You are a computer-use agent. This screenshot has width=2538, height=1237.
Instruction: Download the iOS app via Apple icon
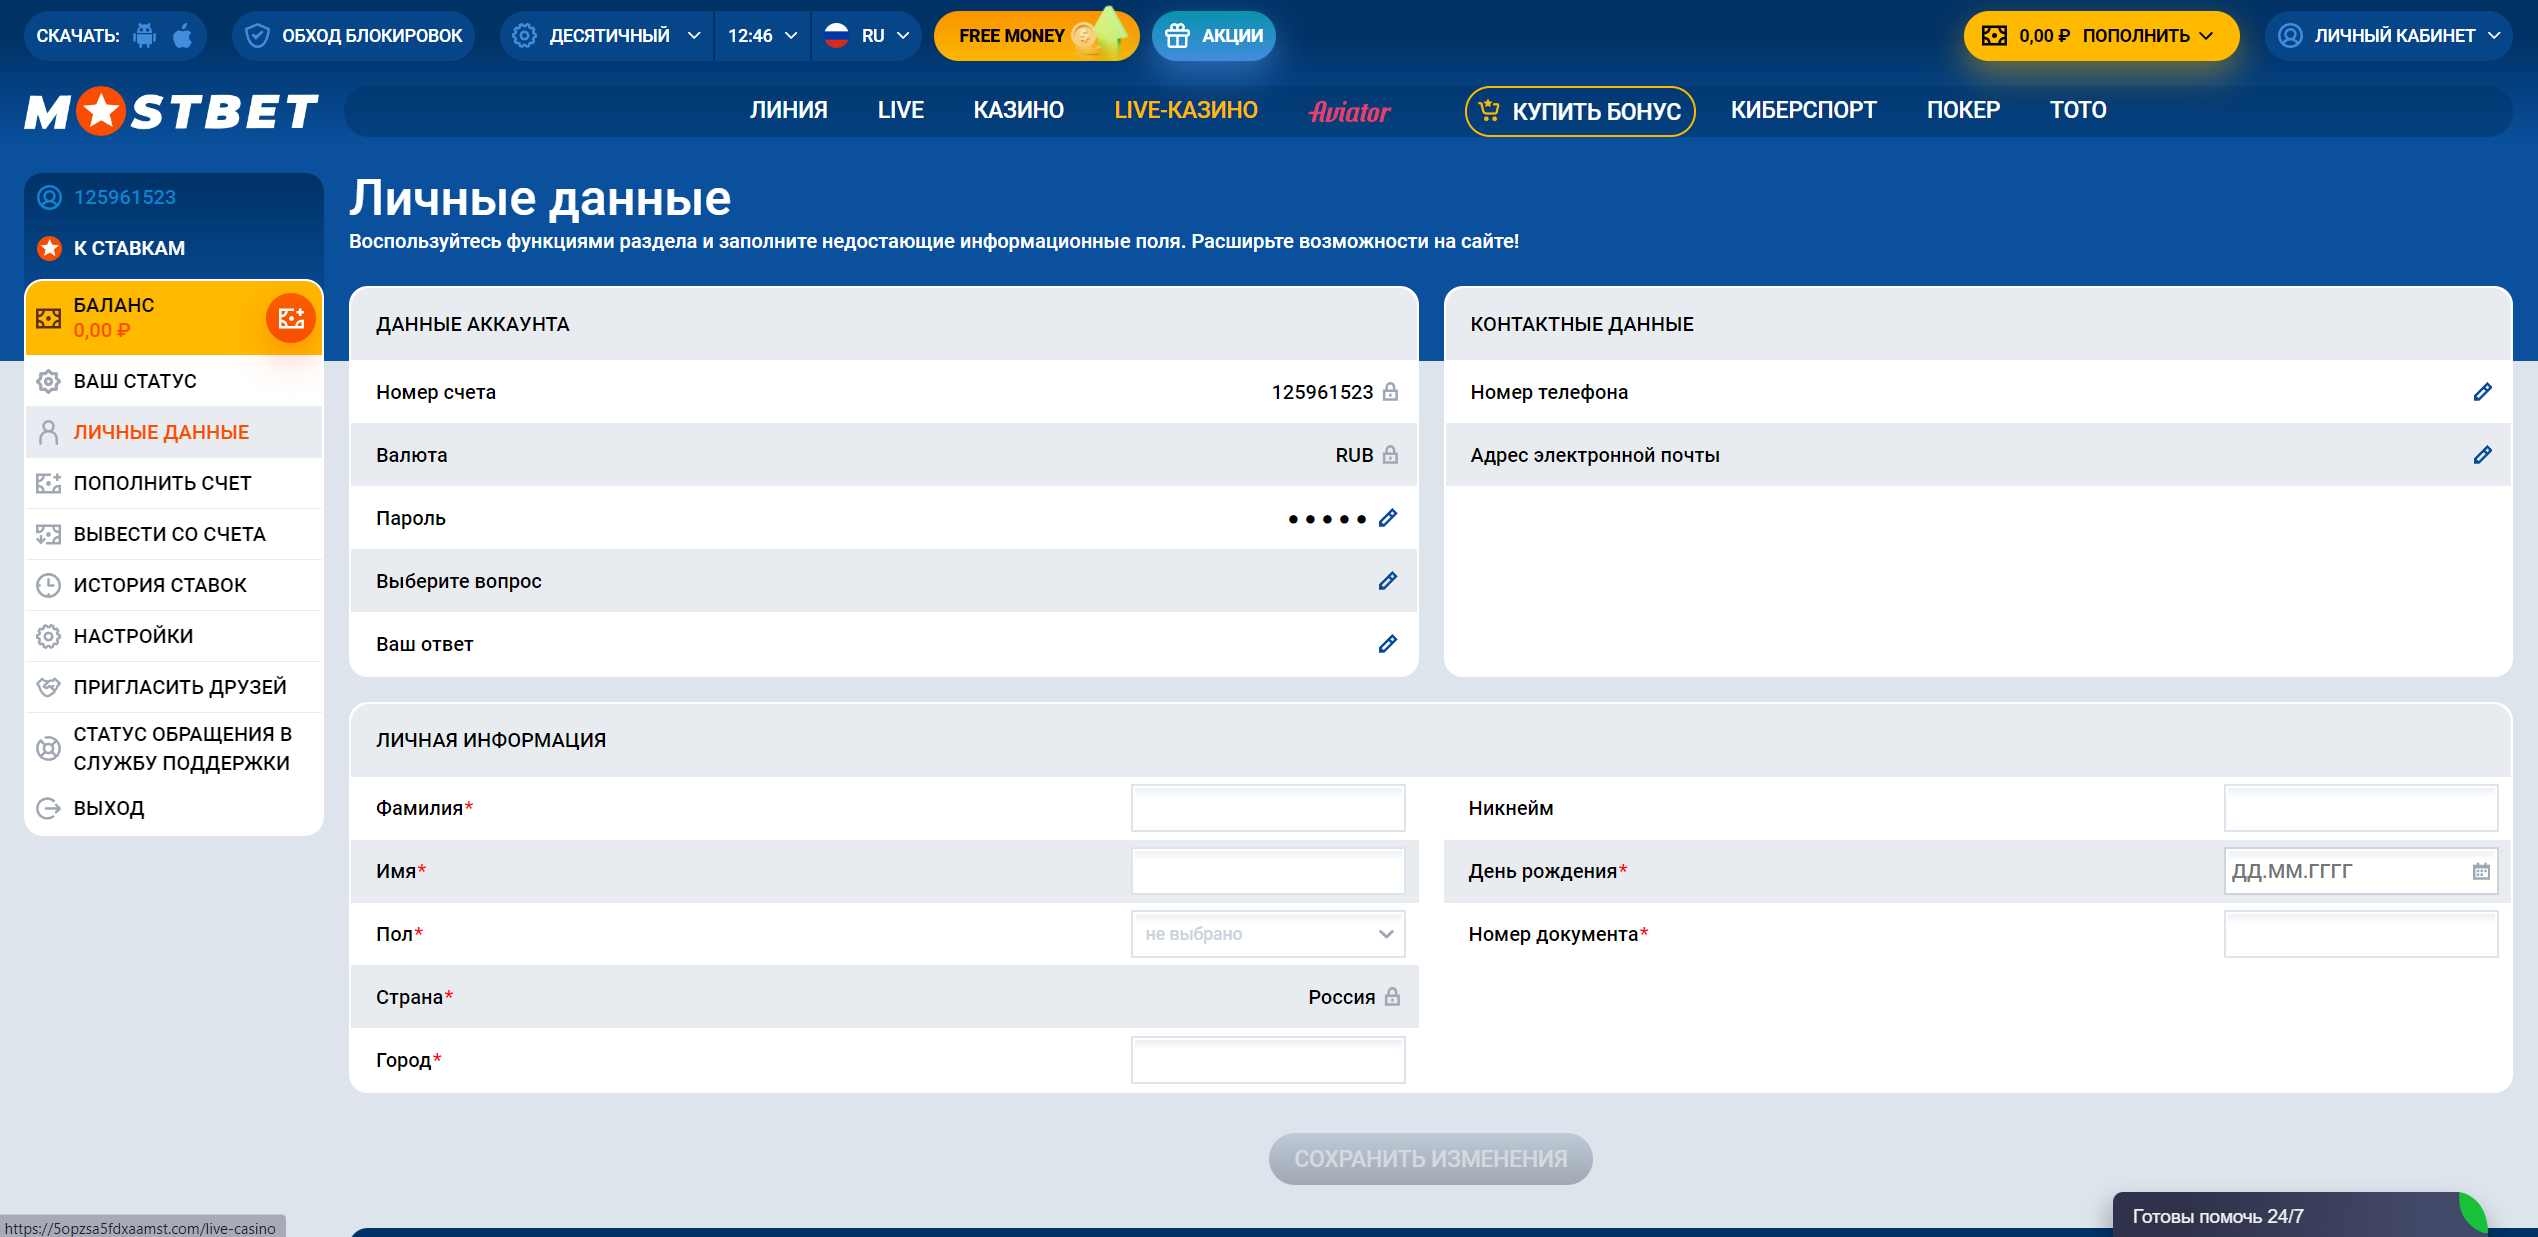click(183, 36)
